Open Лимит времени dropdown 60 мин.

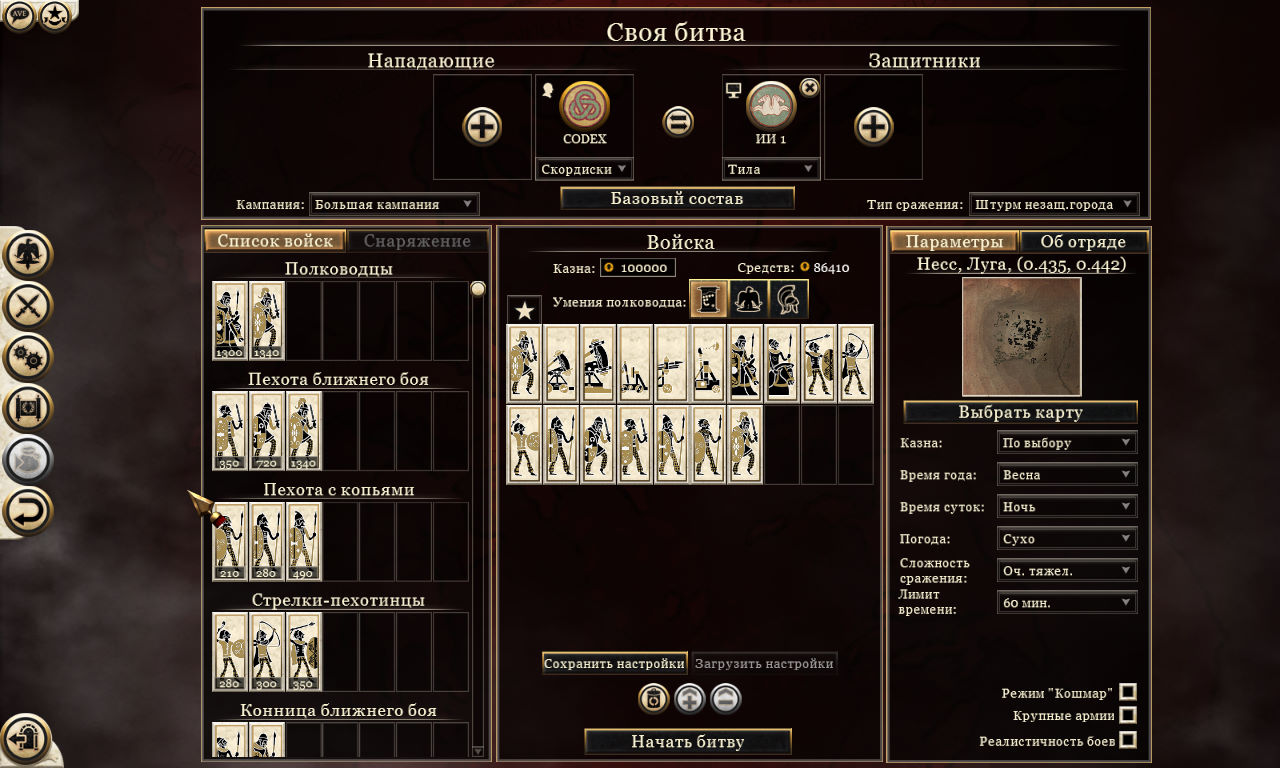click(1067, 602)
